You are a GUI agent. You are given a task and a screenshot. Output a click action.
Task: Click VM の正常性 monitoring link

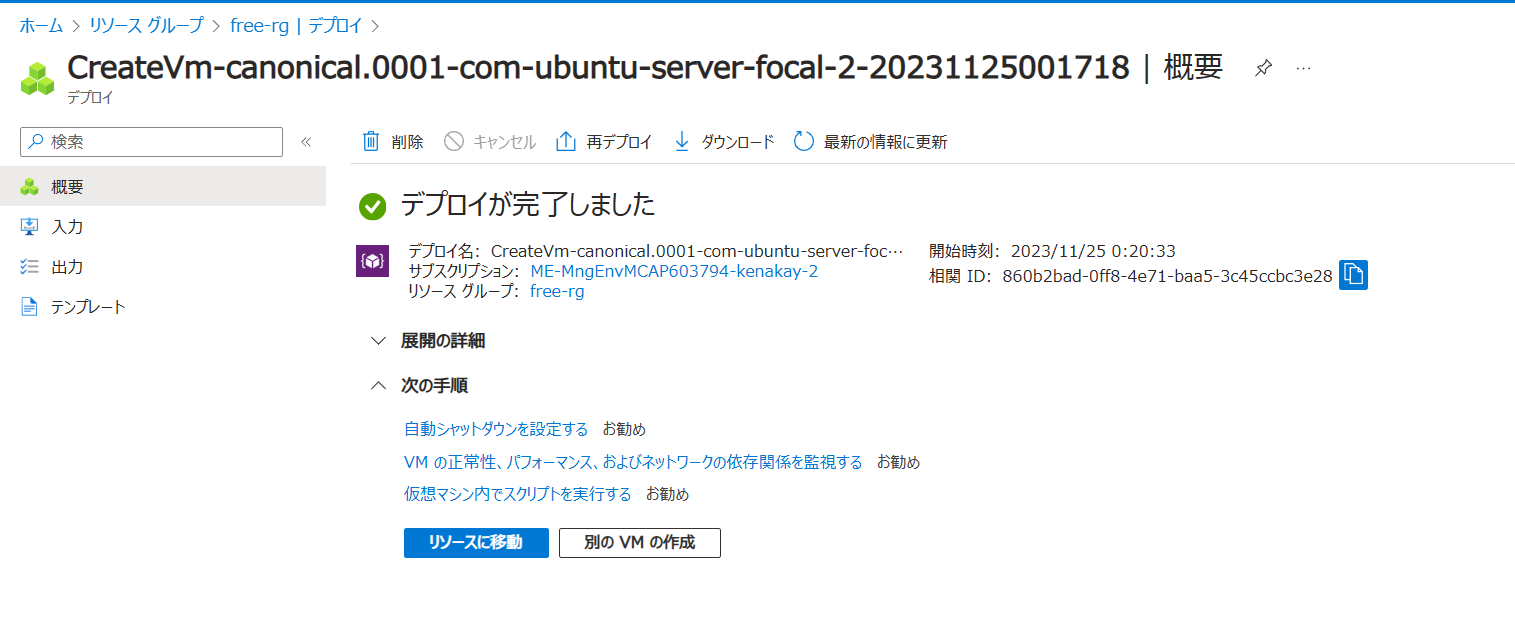(x=633, y=462)
